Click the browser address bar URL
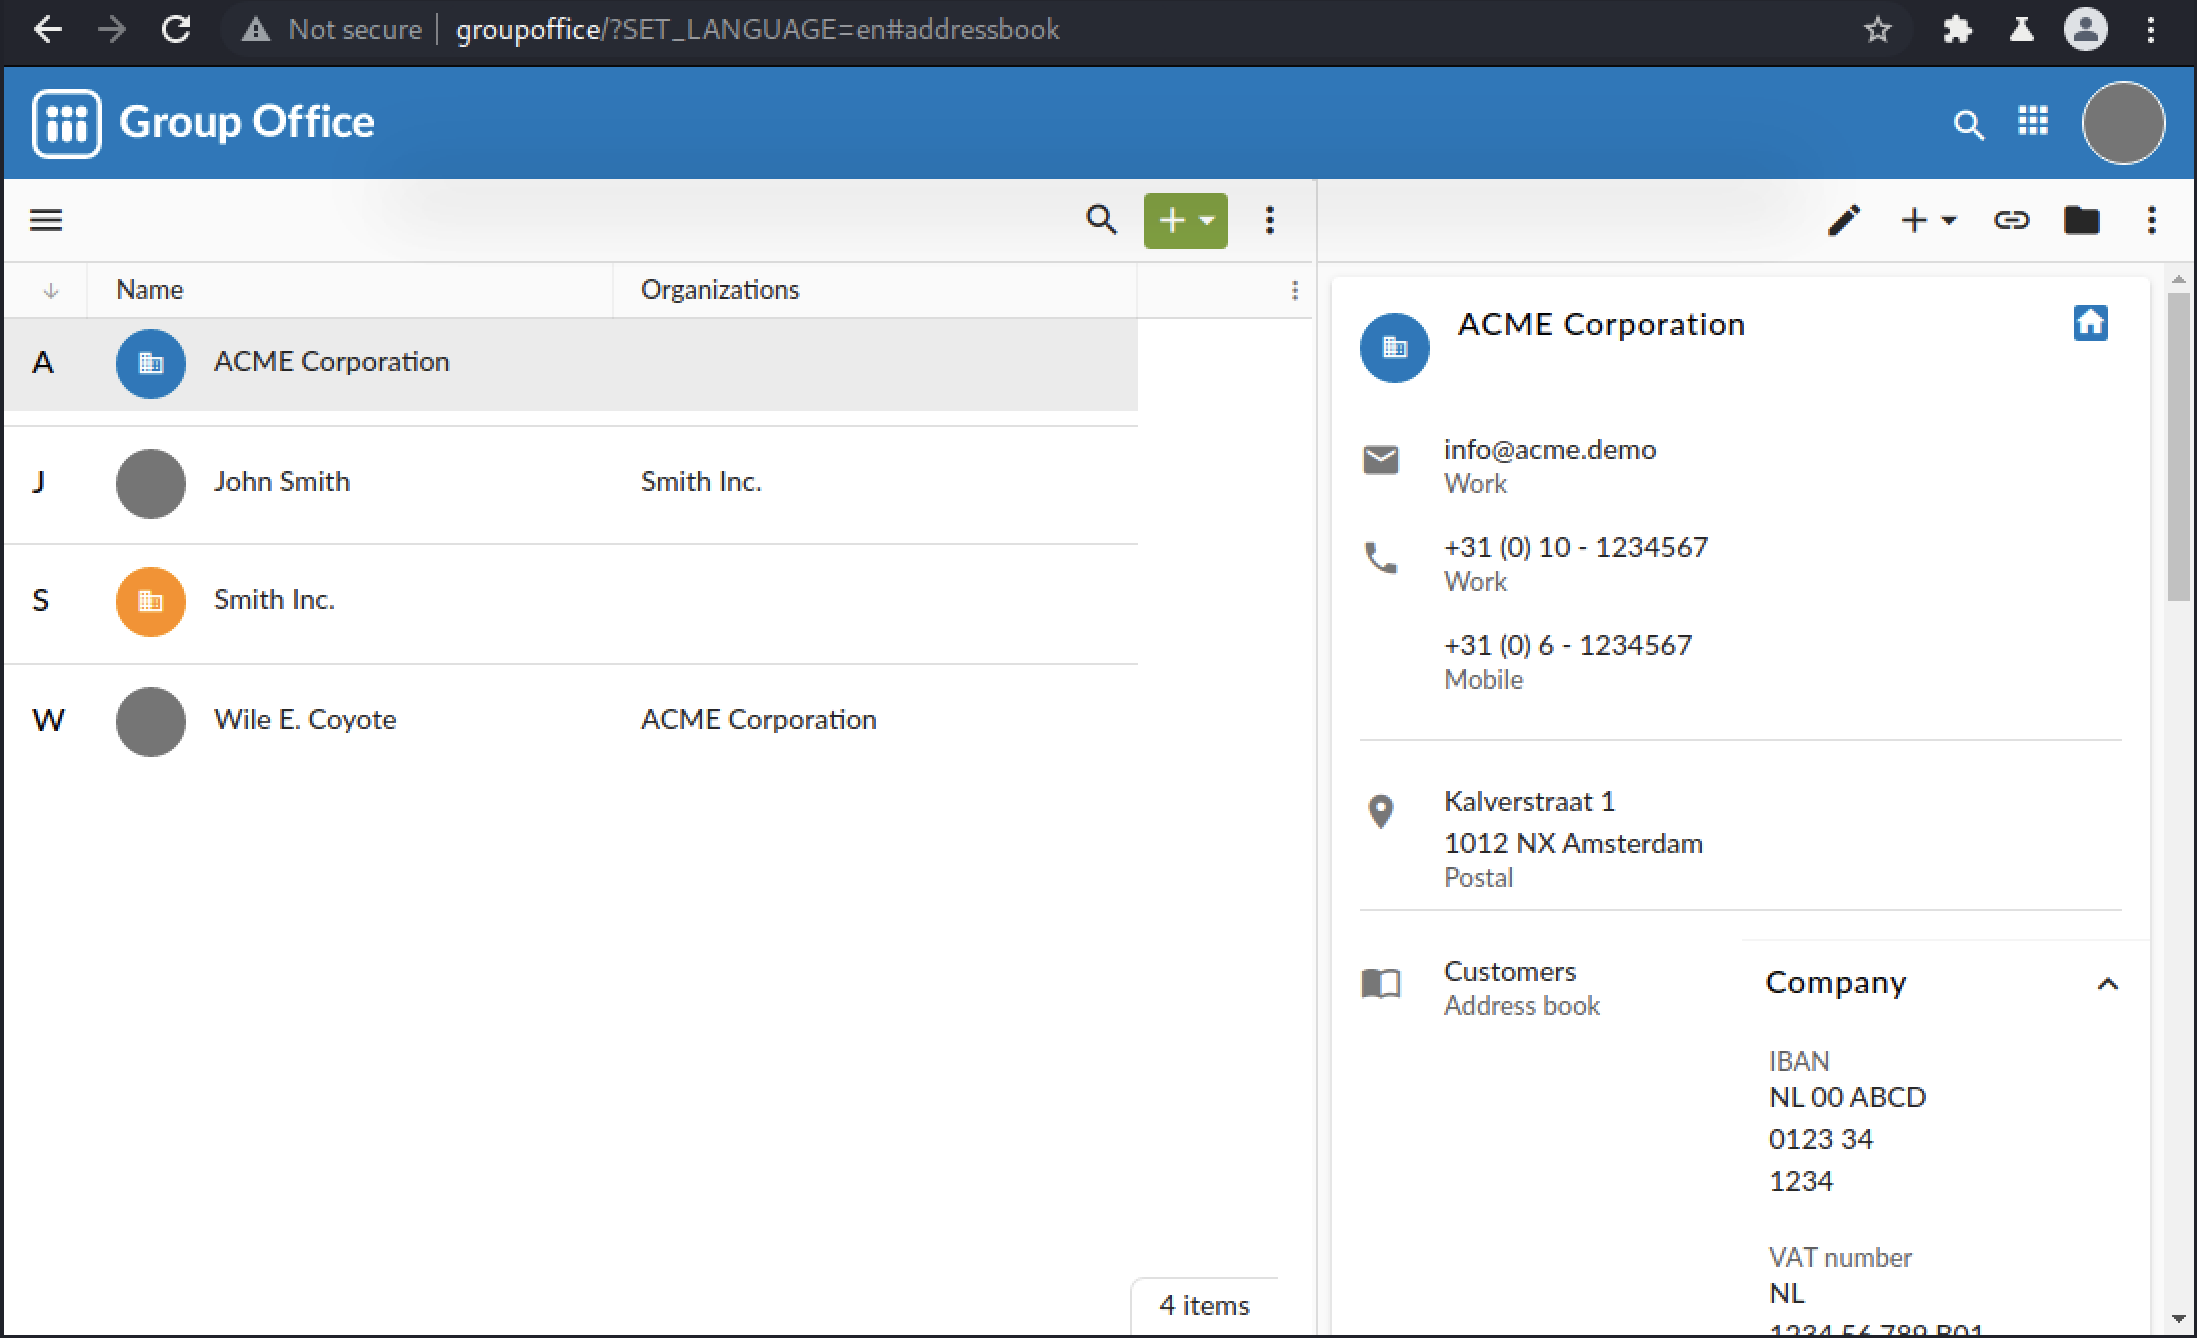 tap(757, 29)
